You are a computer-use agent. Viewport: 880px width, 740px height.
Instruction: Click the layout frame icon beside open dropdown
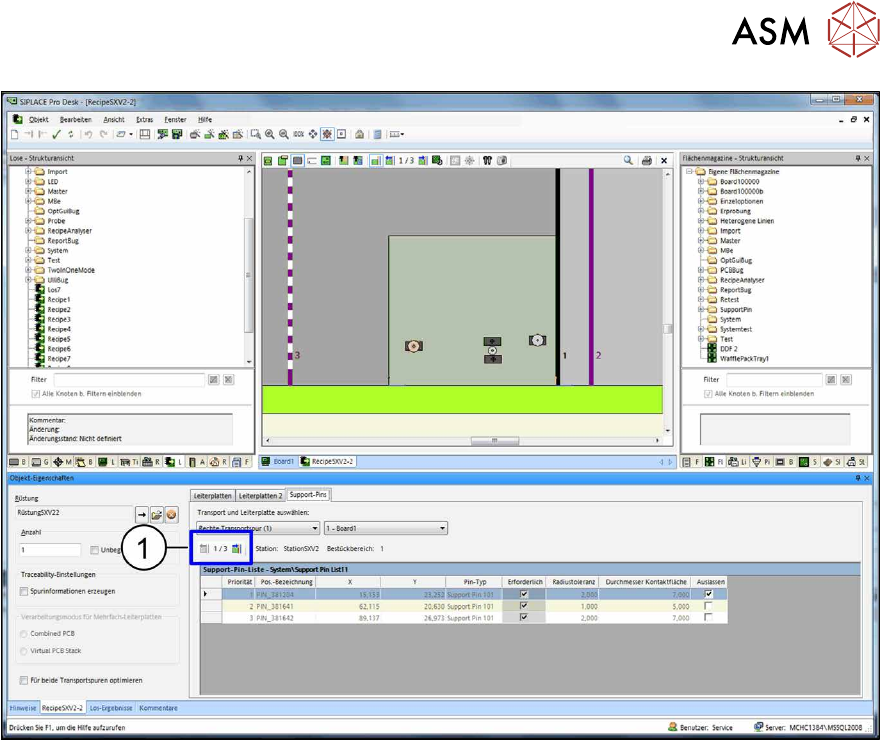(x=144, y=134)
